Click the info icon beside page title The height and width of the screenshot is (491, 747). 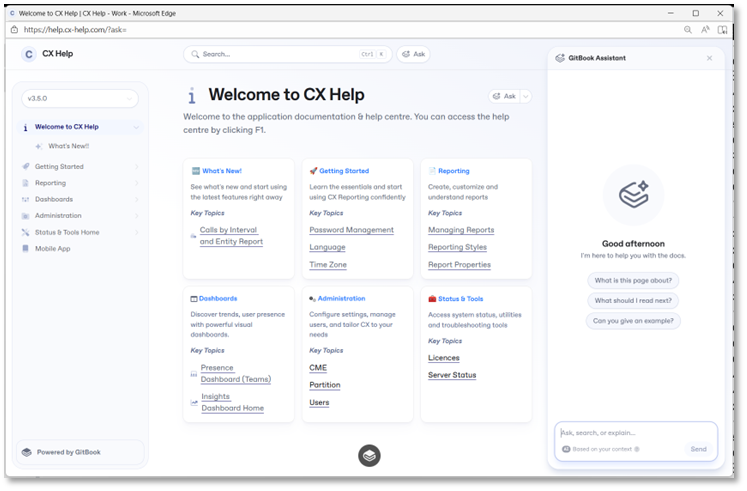coord(192,96)
